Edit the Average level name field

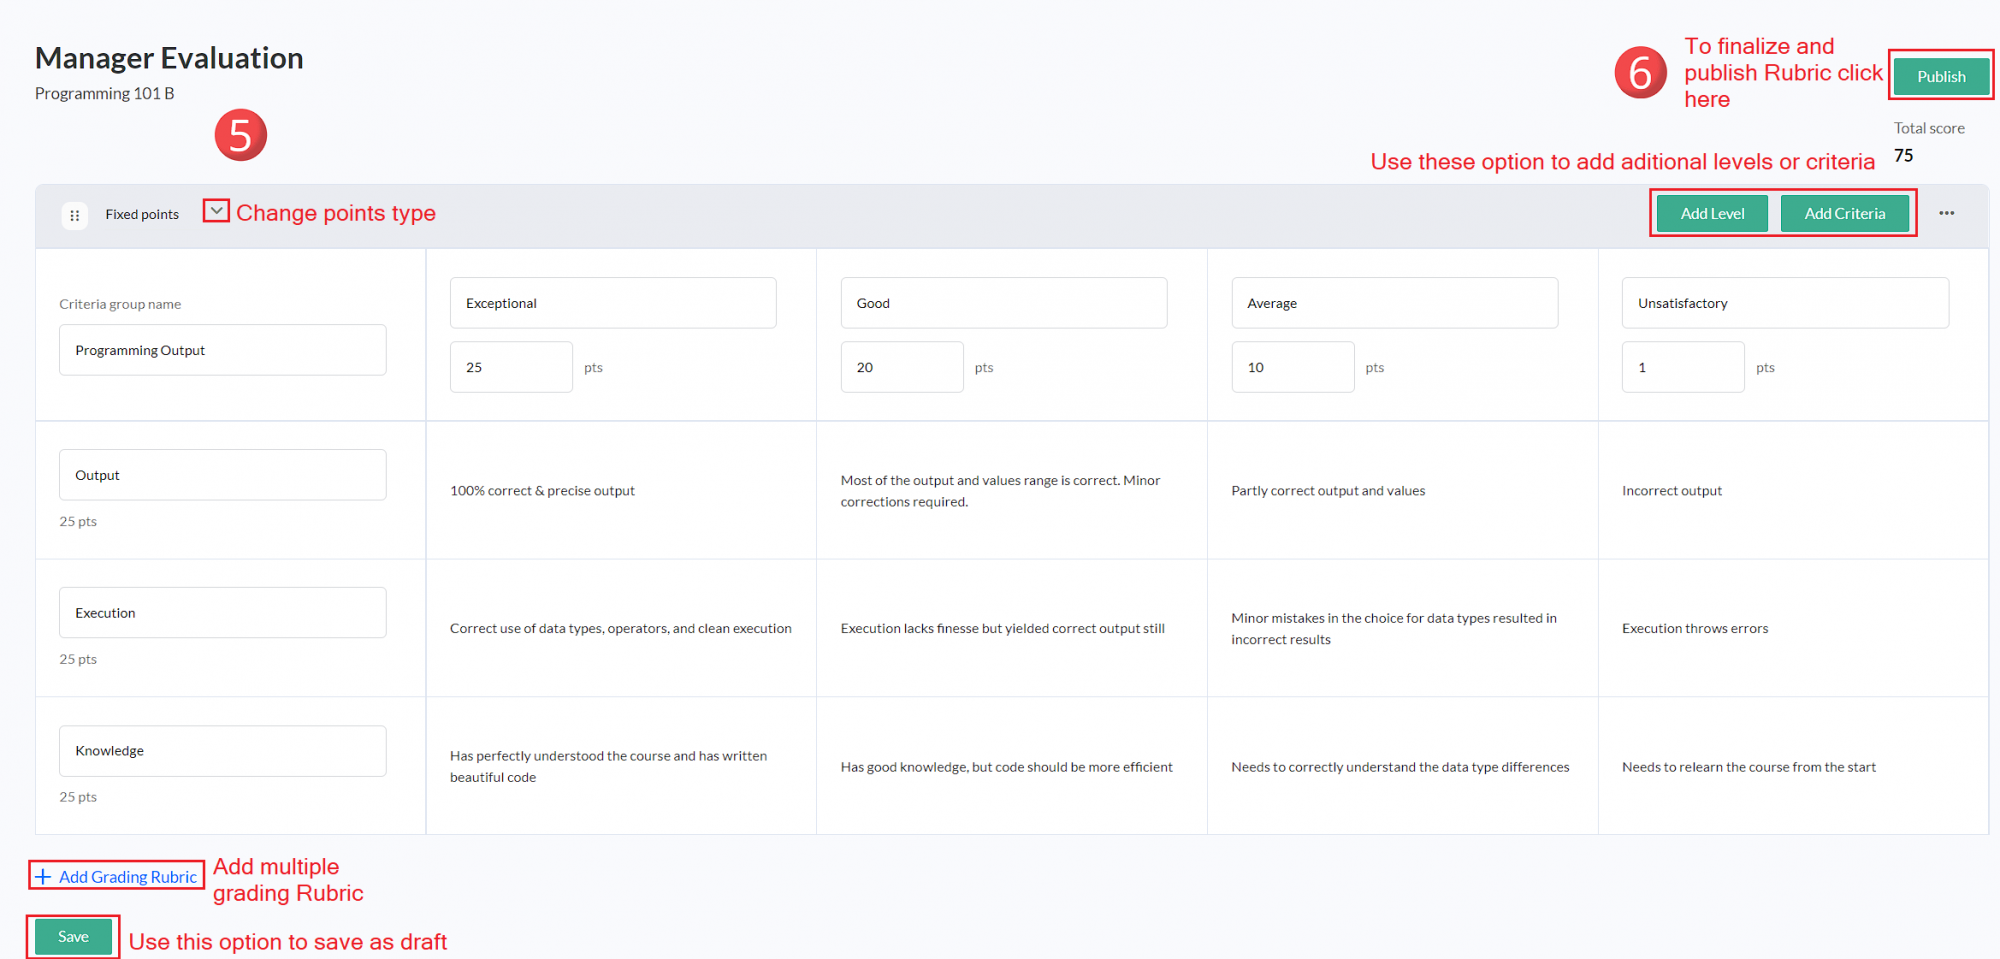(1395, 303)
